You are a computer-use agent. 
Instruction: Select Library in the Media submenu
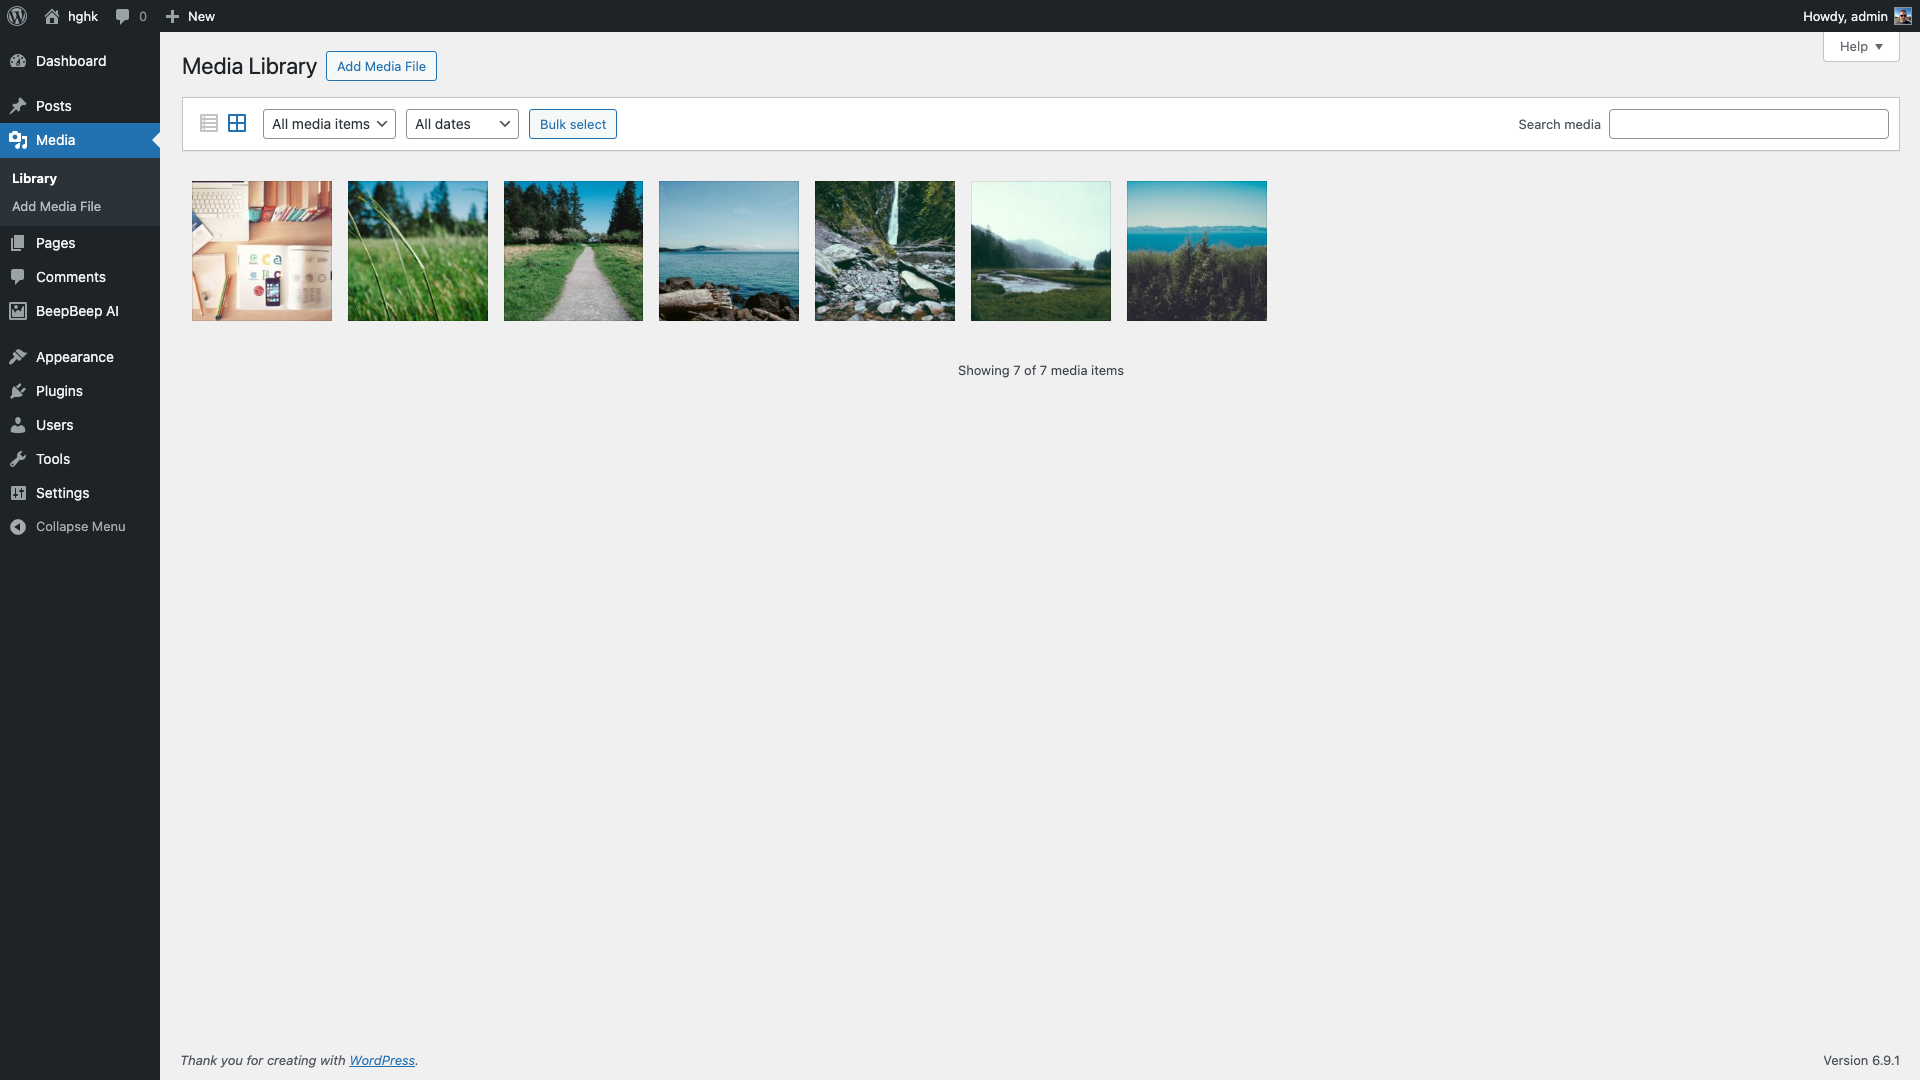pyautogui.click(x=34, y=178)
